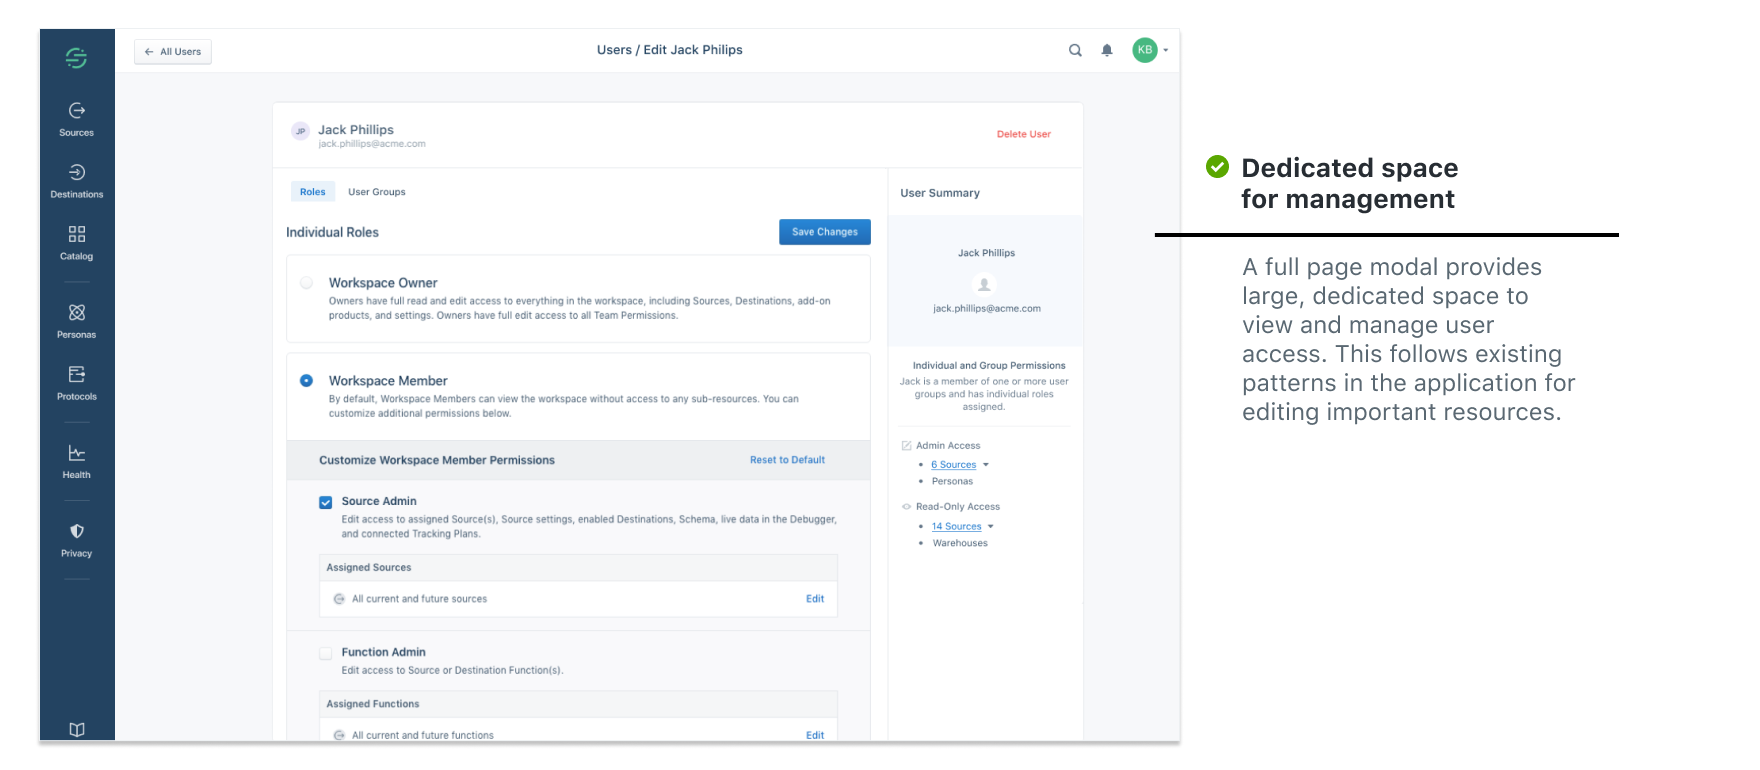
Task: Go back to All Users
Action: [173, 52]
